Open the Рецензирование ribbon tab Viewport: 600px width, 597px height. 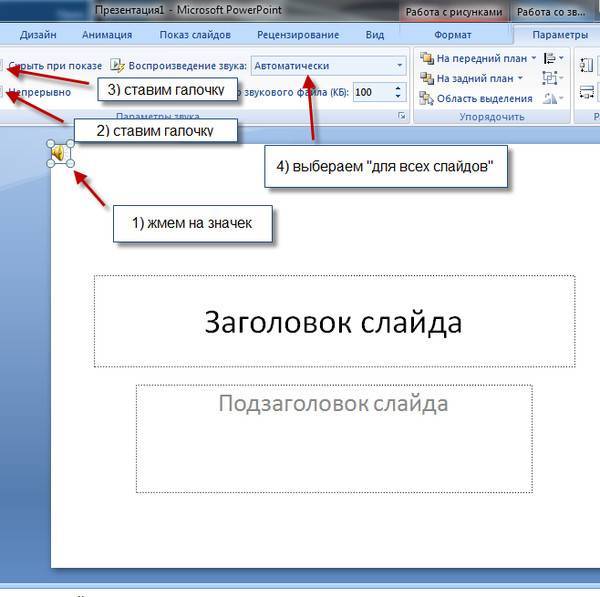pyautogui.click(x=298, y=35)
